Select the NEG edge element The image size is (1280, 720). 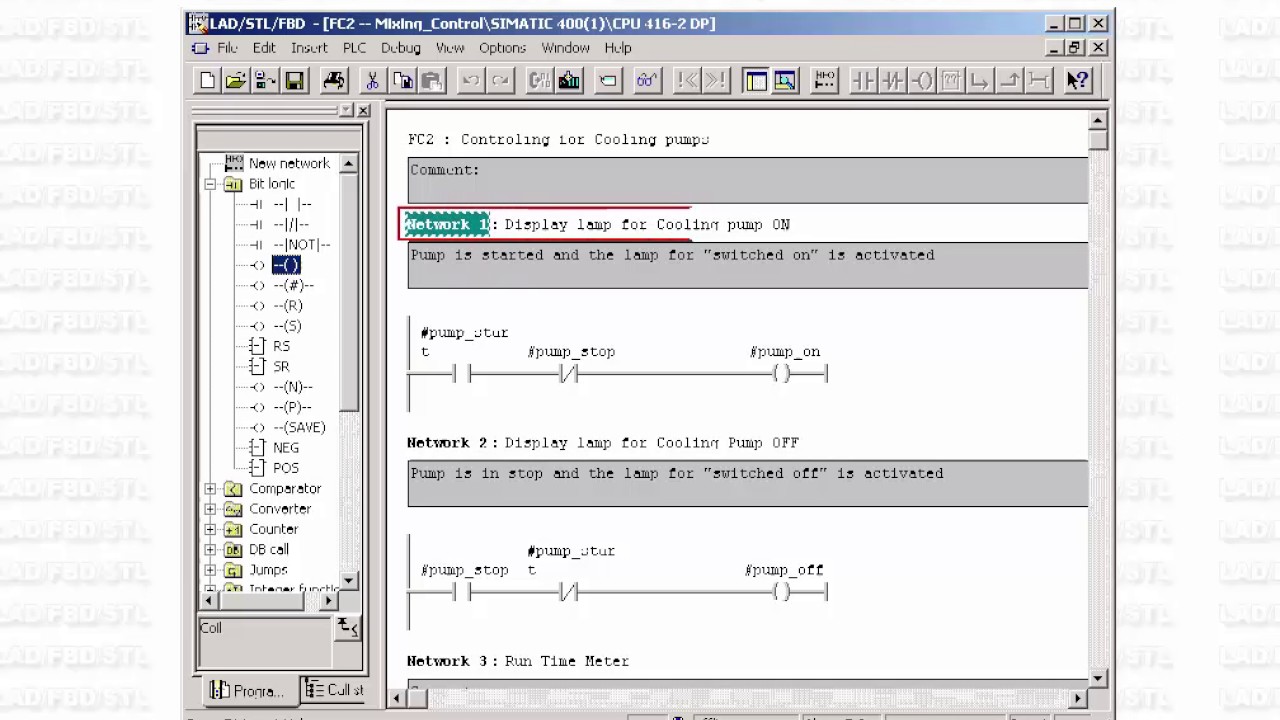coord(286,448)
